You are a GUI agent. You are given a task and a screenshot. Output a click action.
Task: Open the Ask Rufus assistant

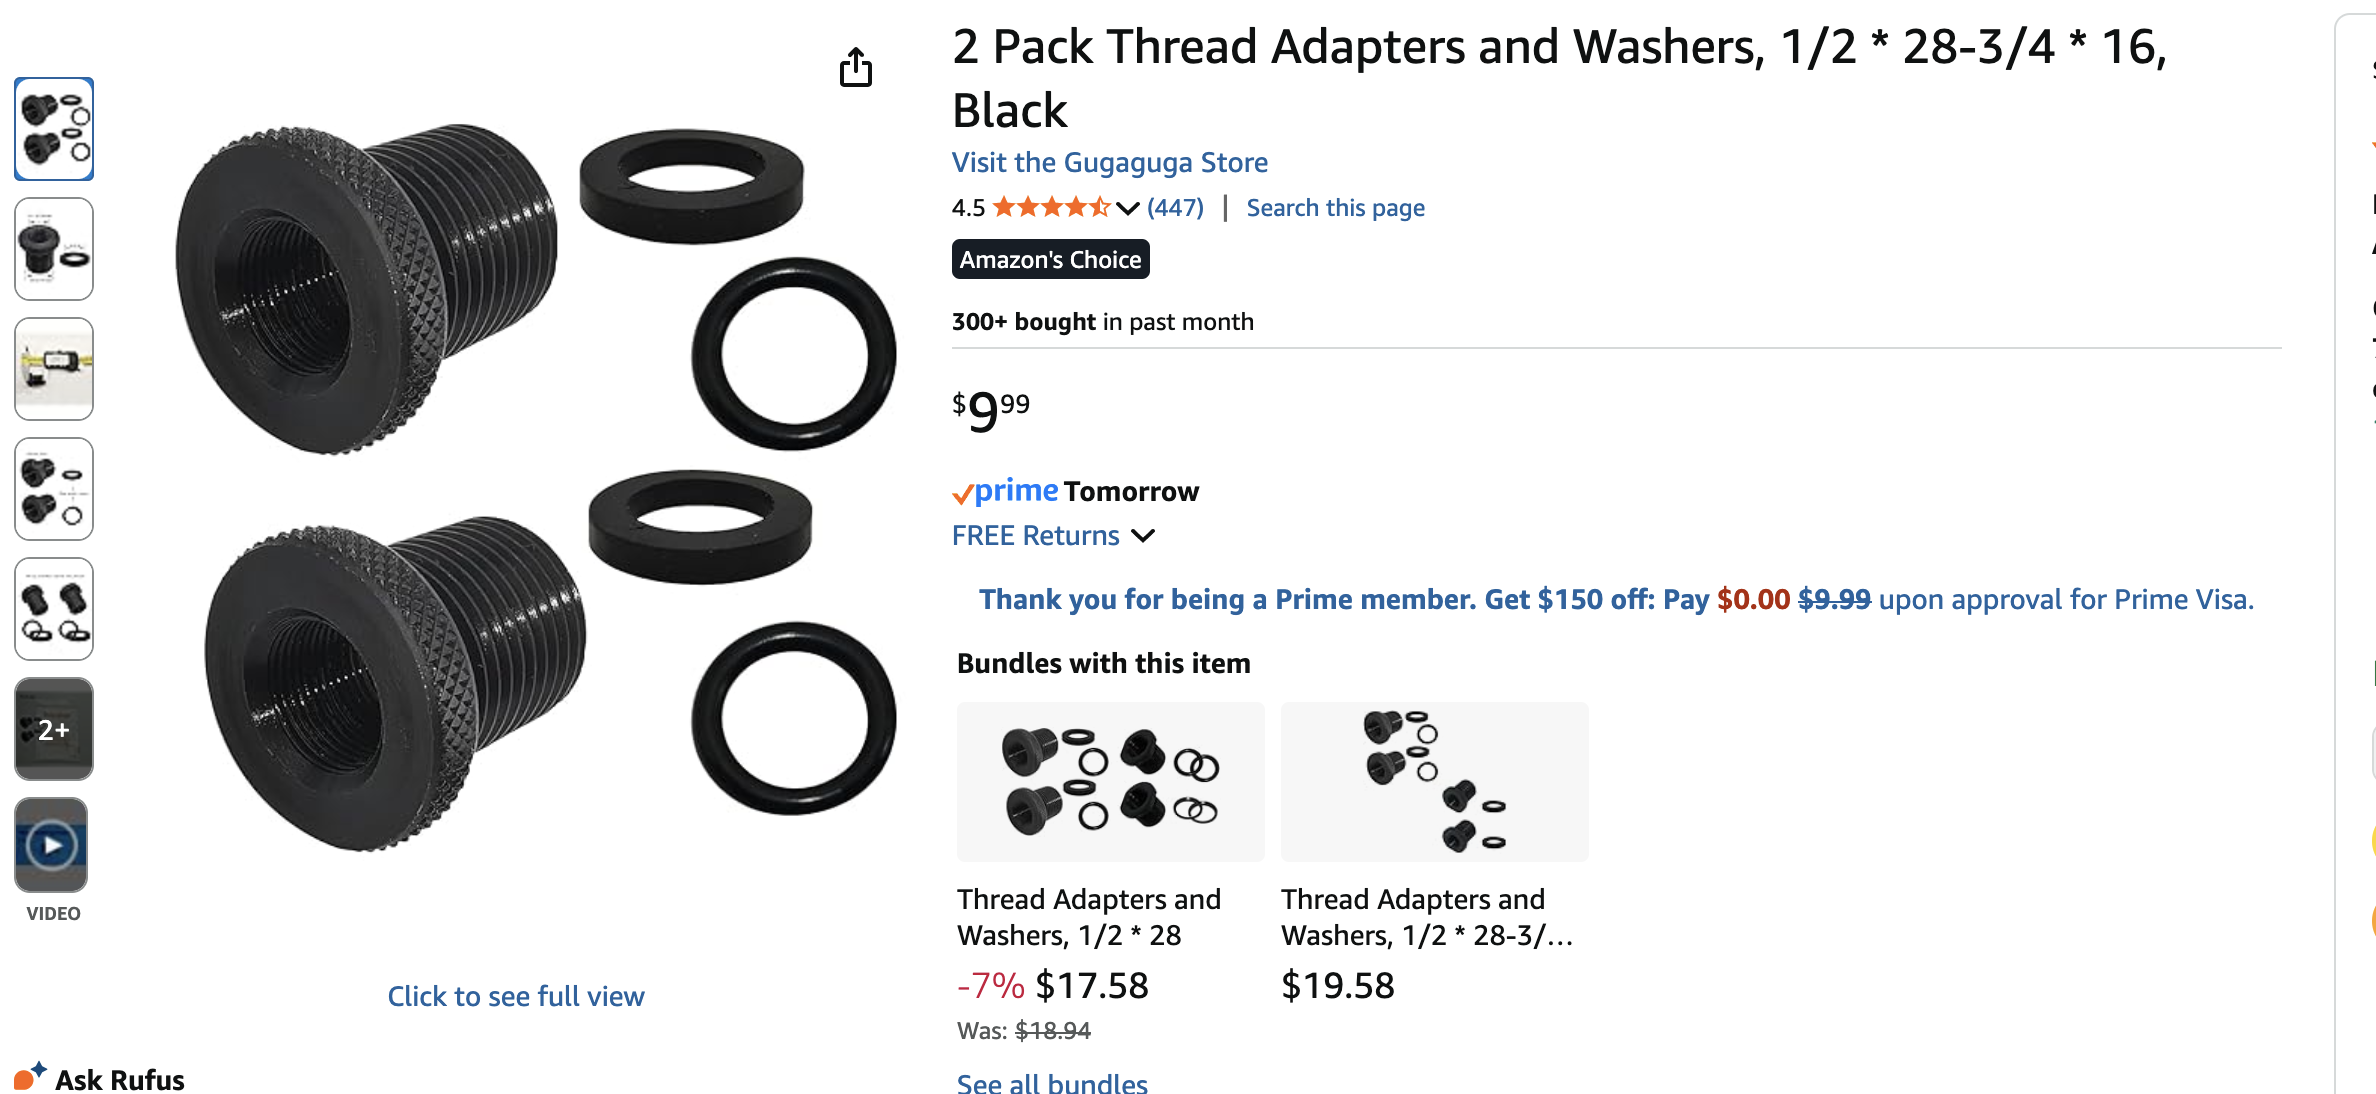[100, 1079]
